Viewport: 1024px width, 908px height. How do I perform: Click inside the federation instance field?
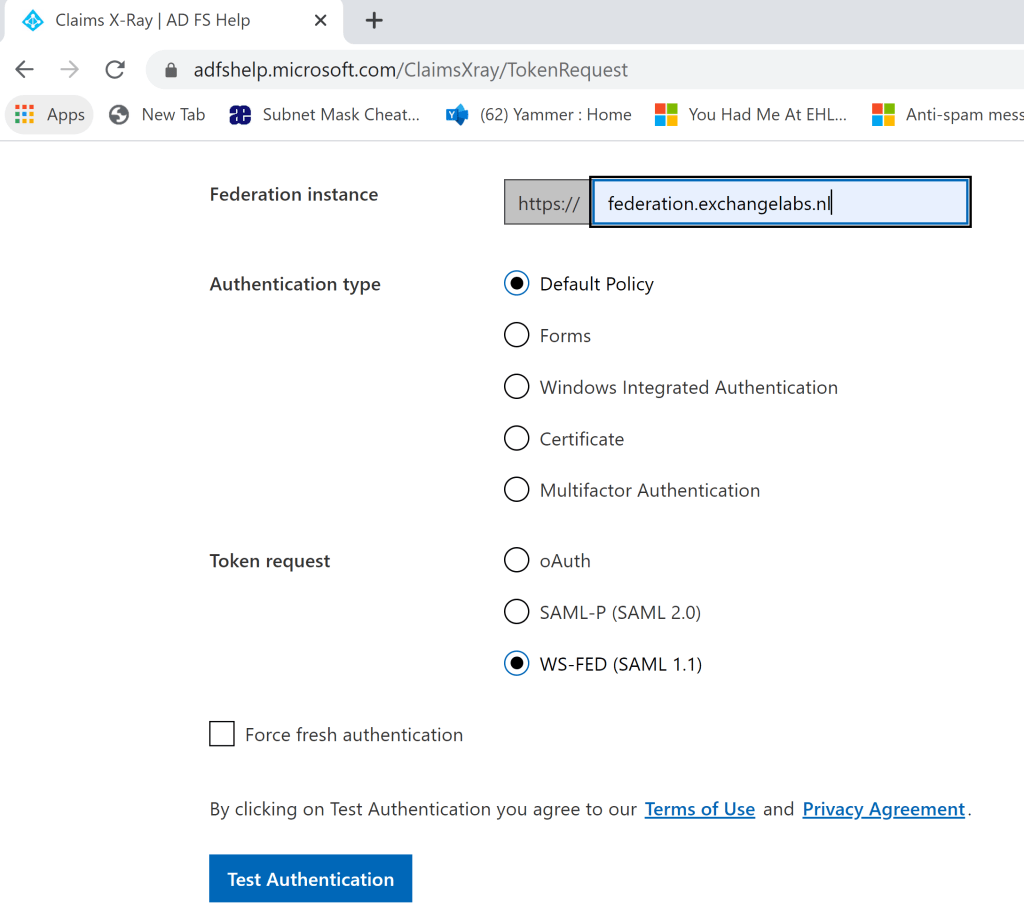[x=780, y=202]
